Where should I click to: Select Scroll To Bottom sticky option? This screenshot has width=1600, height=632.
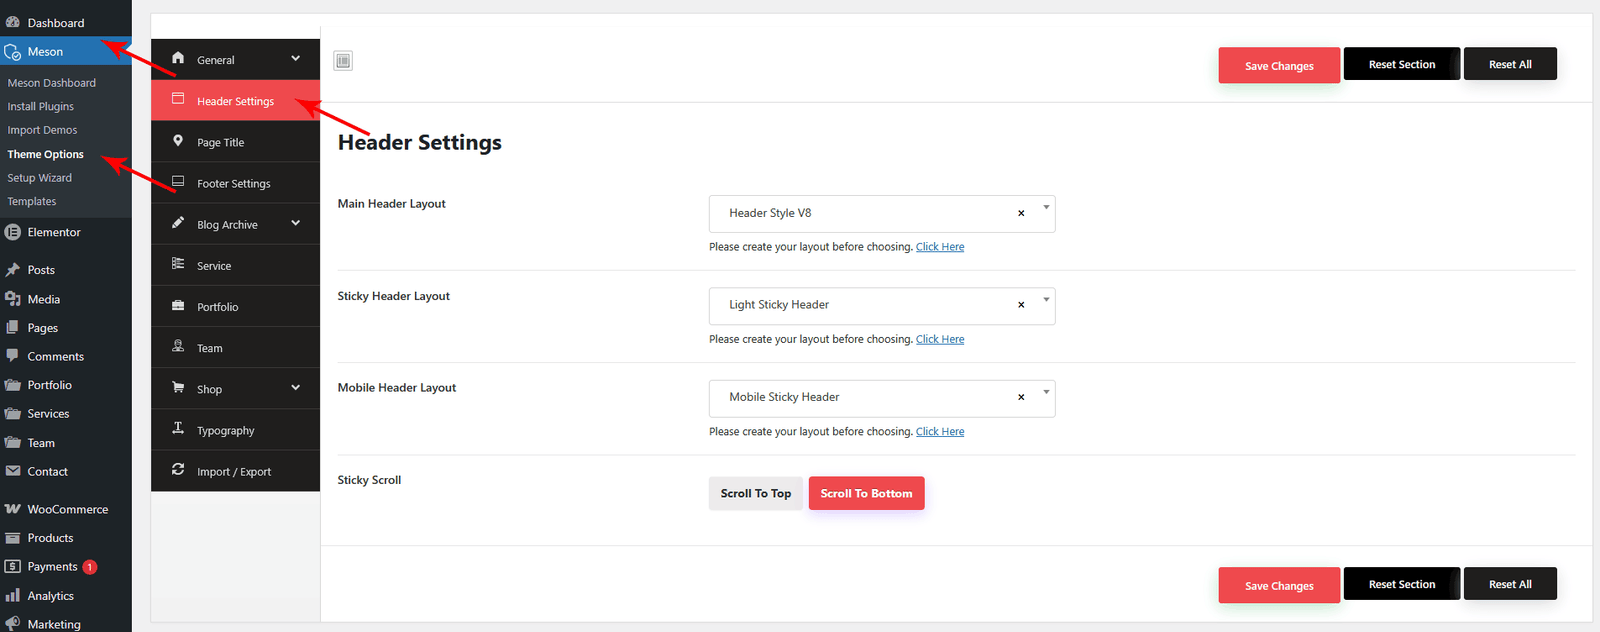866,493
